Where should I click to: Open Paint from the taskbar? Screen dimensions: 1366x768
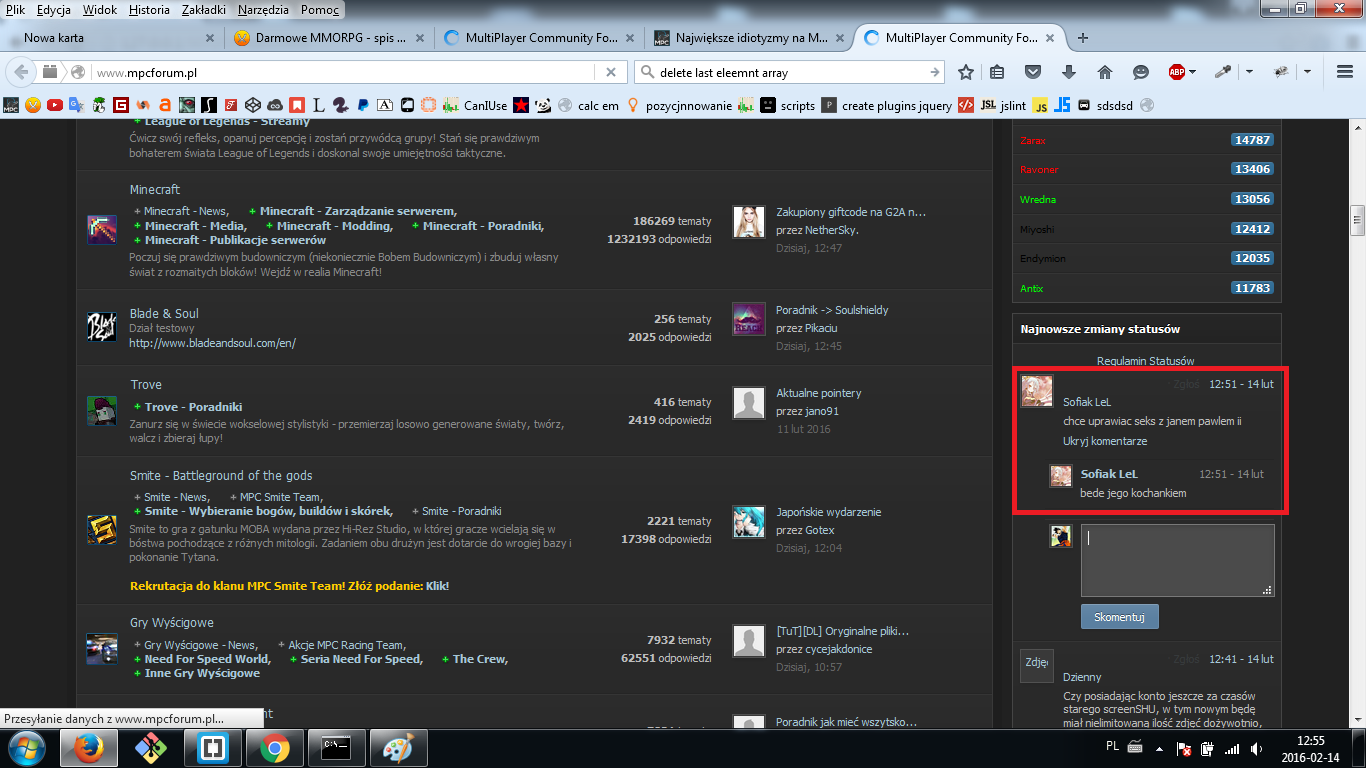click(398, 748)
